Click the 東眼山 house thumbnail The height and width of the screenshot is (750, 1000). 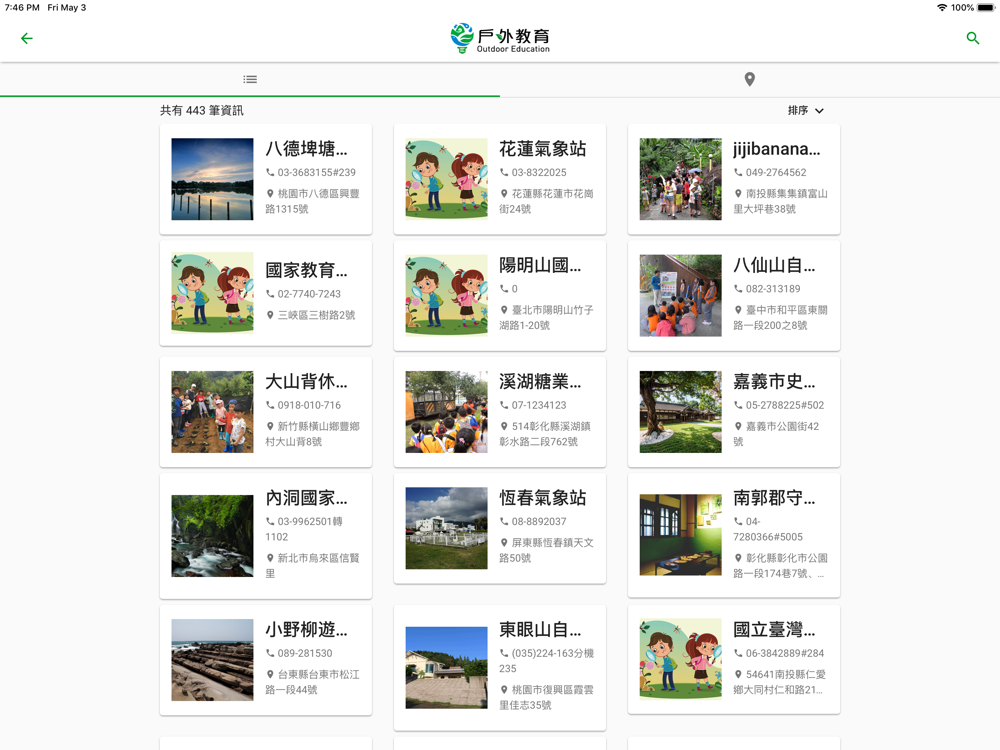pyautogui.click(x=446, y=668)
